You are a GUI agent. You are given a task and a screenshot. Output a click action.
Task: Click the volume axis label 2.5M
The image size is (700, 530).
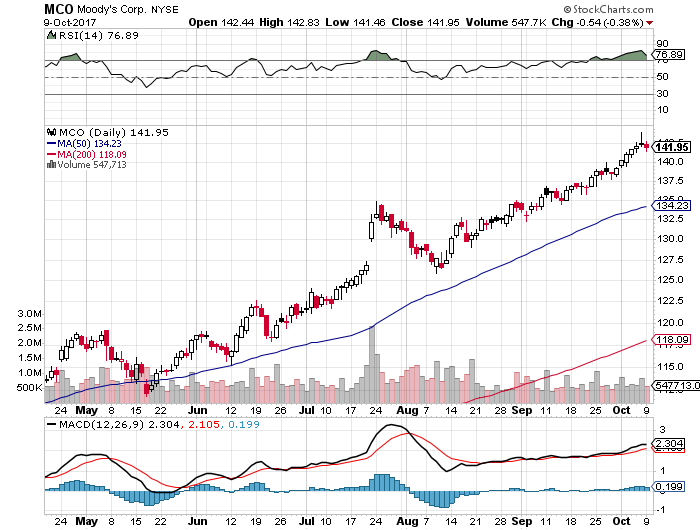point(30,328)
